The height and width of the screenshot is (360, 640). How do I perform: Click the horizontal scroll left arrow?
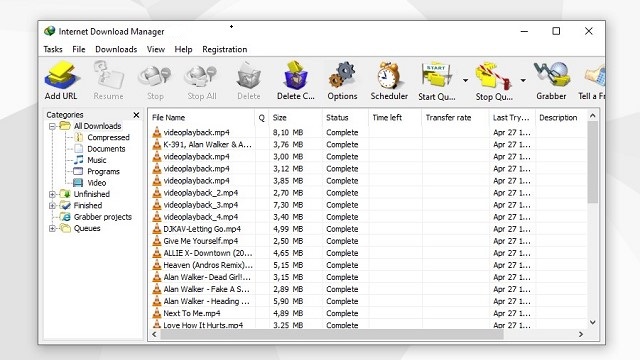tap(154, 334)
